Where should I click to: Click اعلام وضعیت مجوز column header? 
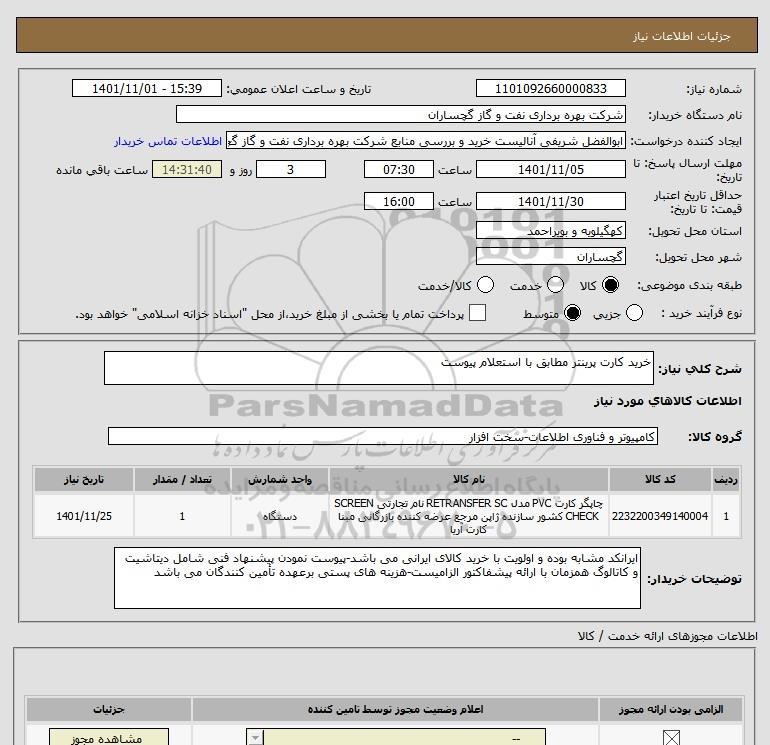click(x=395, y=709)
